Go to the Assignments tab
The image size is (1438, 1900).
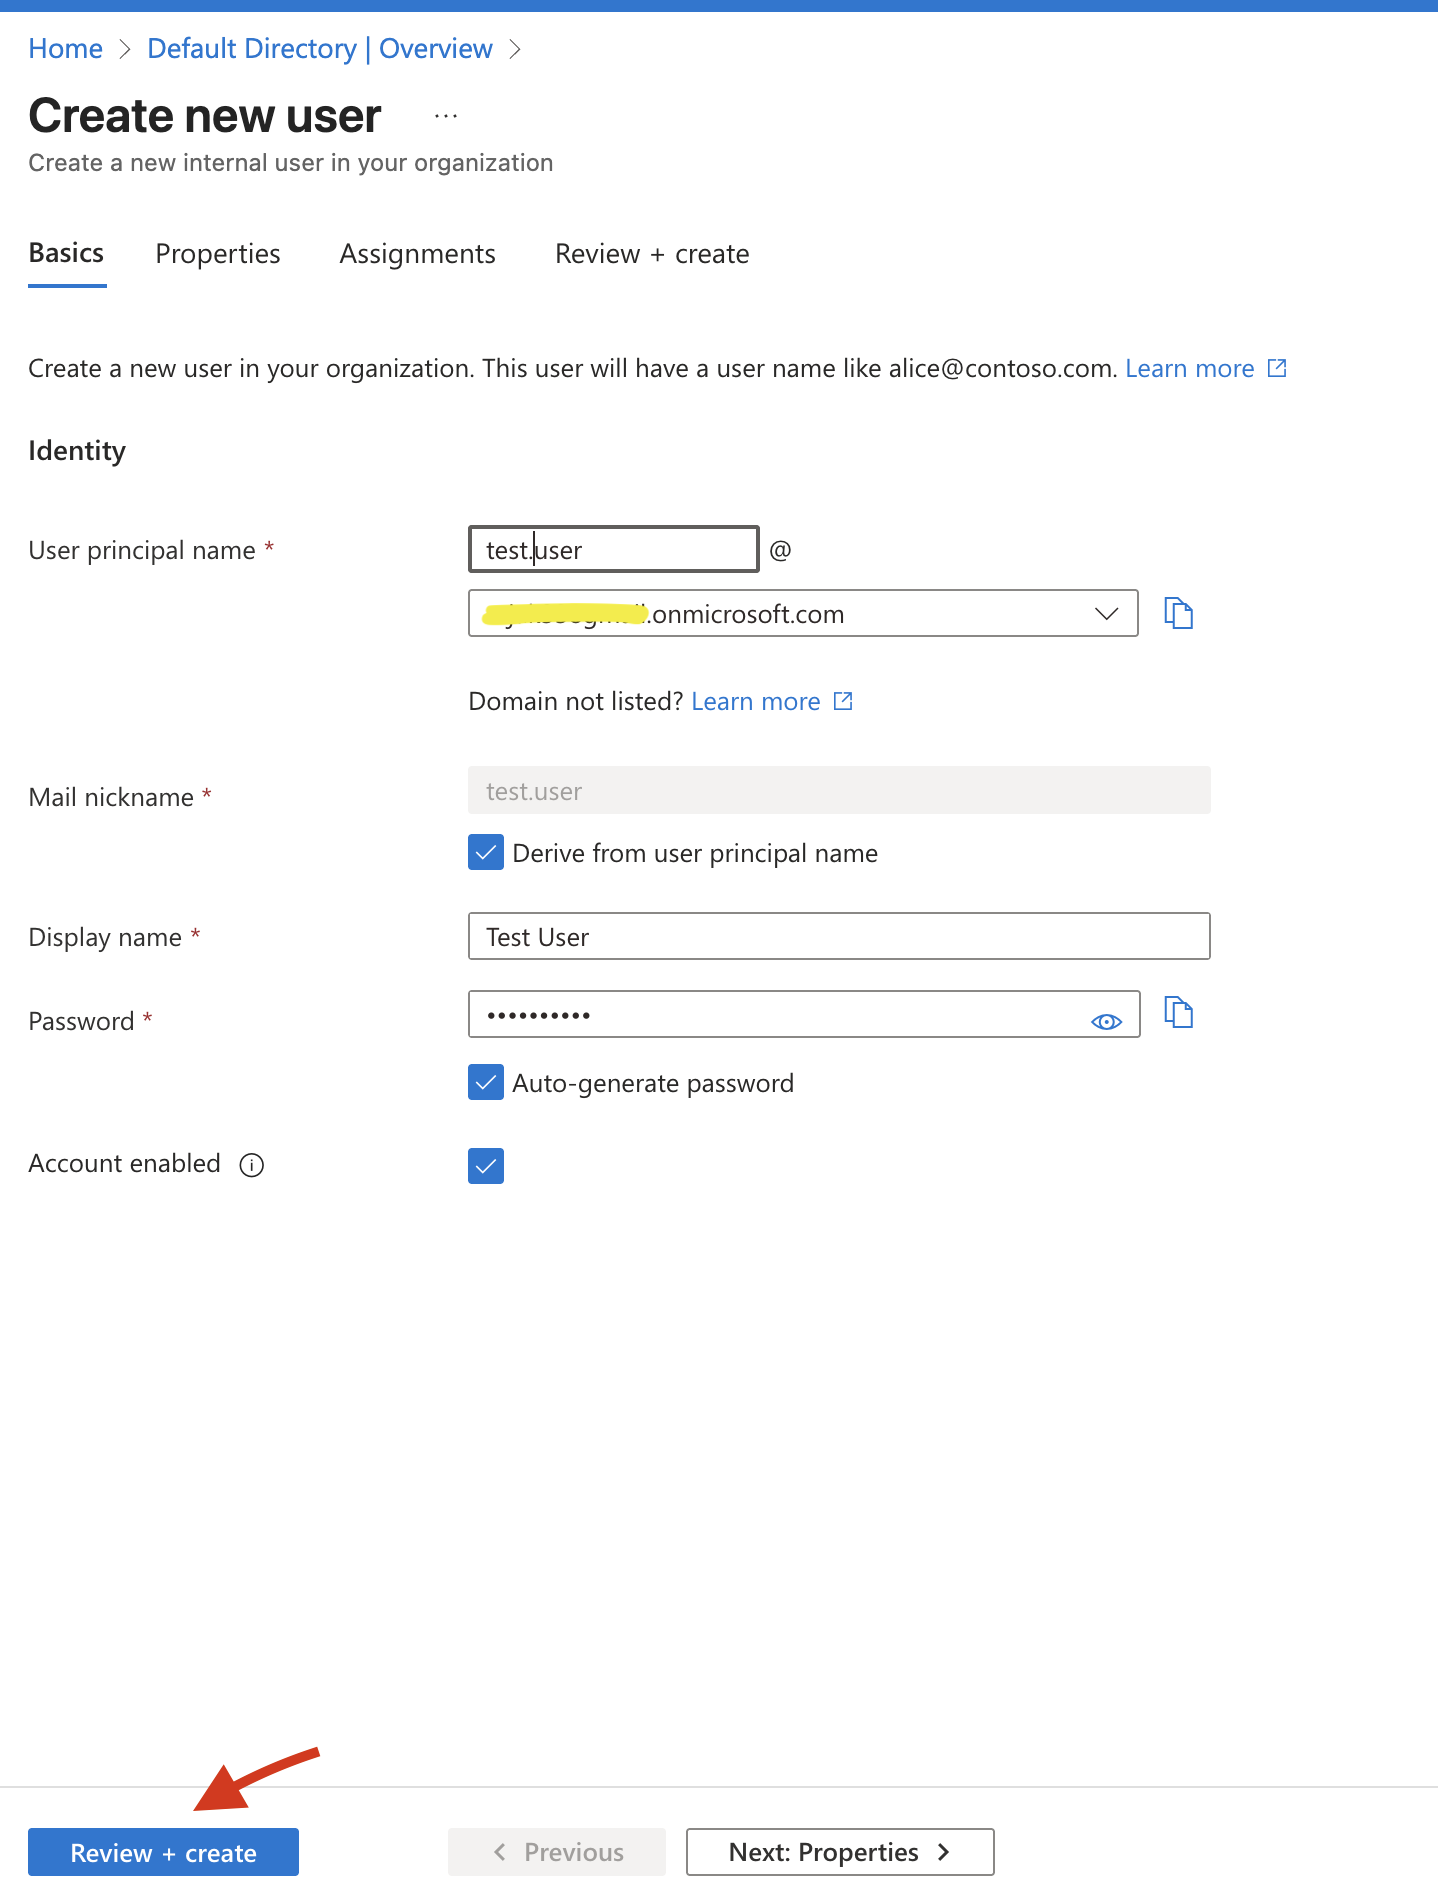click(417, 254)
